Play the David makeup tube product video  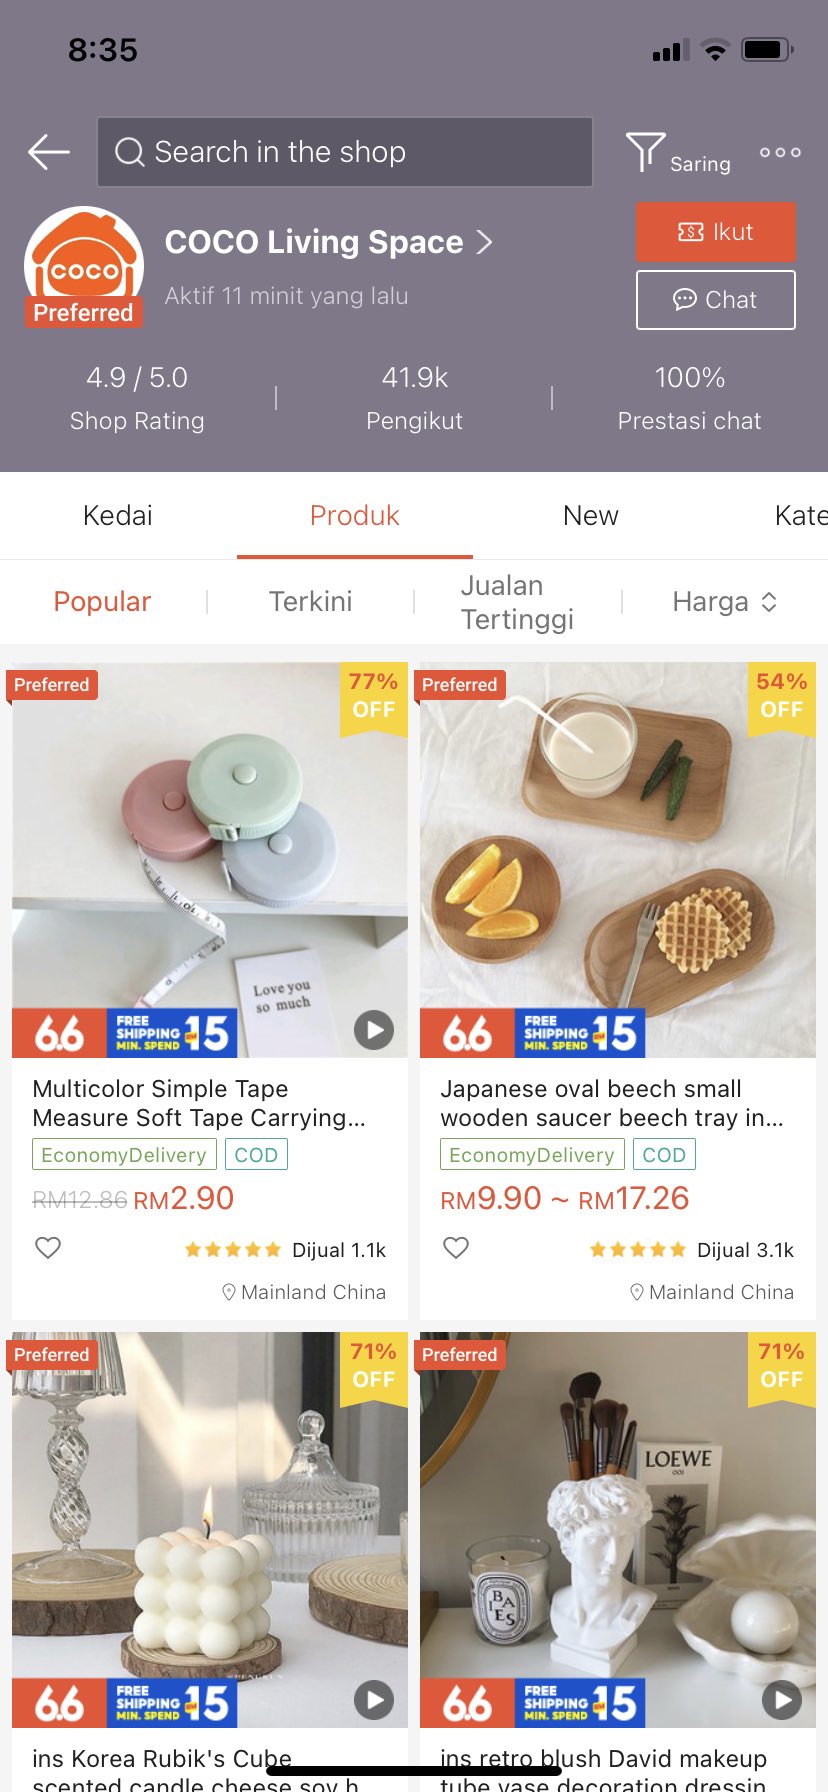782,1699
